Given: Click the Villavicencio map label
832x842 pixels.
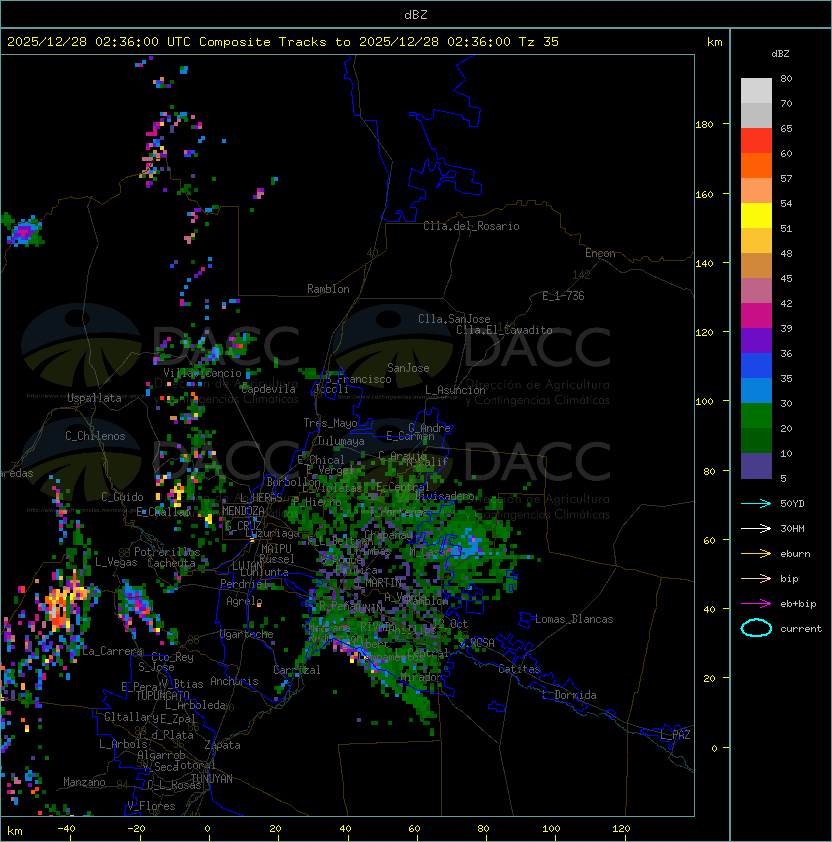Looking at the screenshot, I should (202, 373).
